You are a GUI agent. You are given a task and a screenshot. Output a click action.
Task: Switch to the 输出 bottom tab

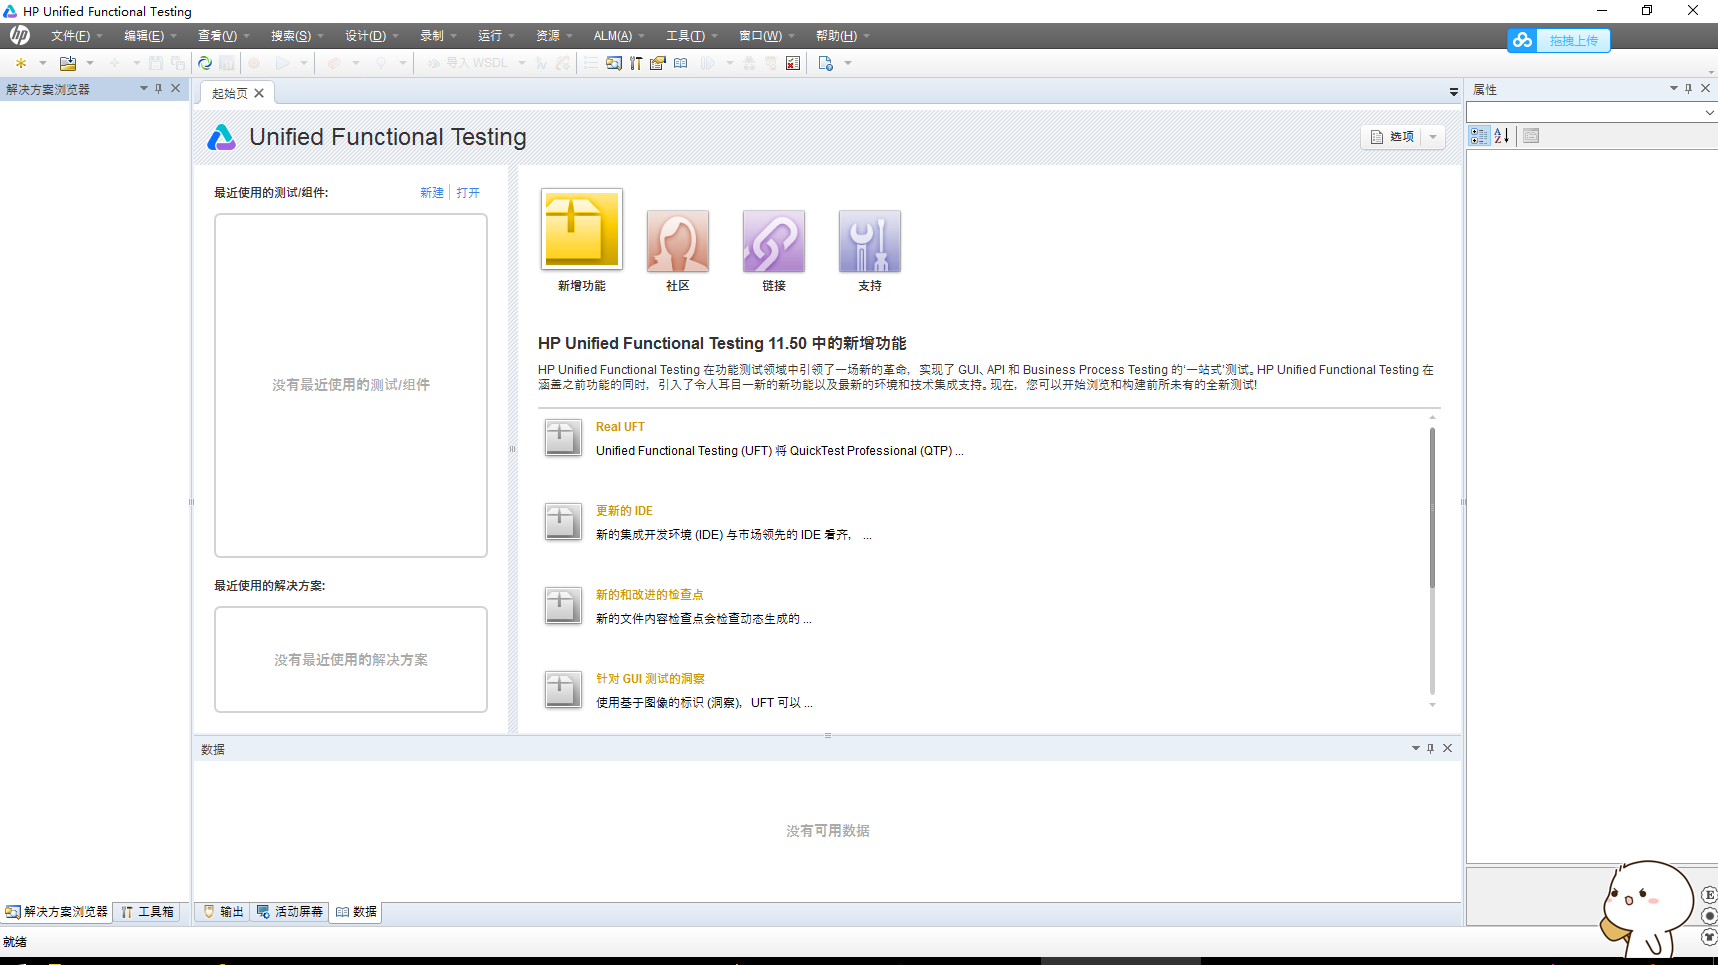(x=224, y=912)
